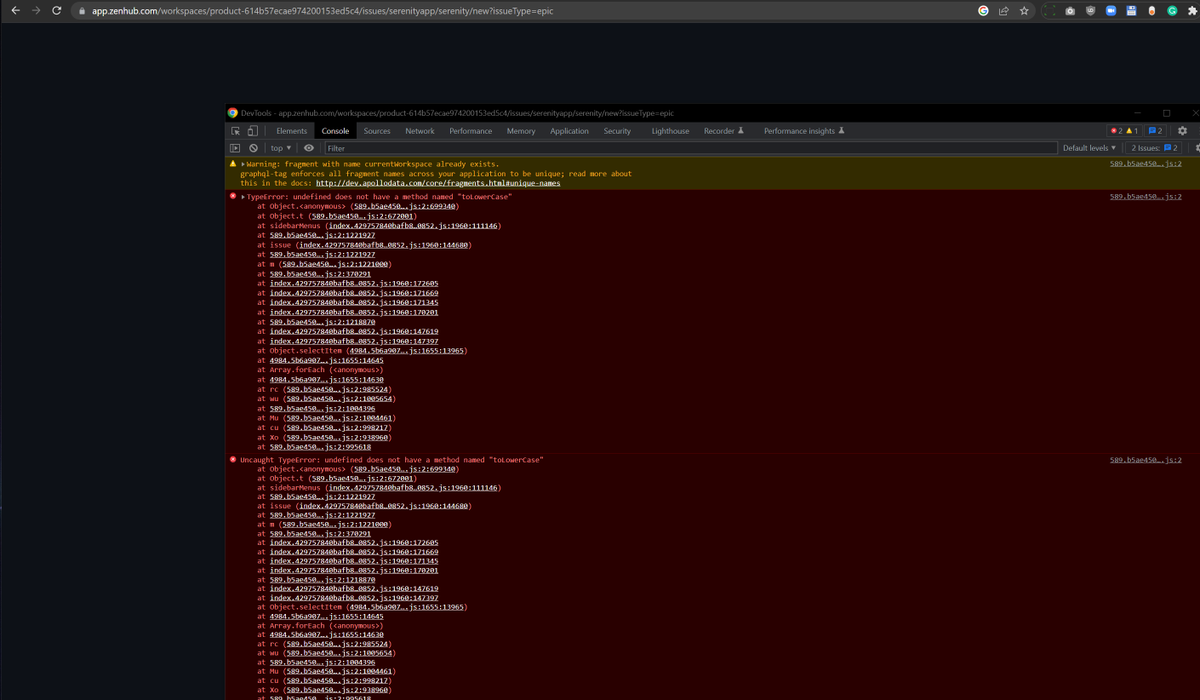This screenshot has width=1200, height=700.
Task: Open the Default levels dropdown
Action: pyautogui.click(x=1089, y=148)
